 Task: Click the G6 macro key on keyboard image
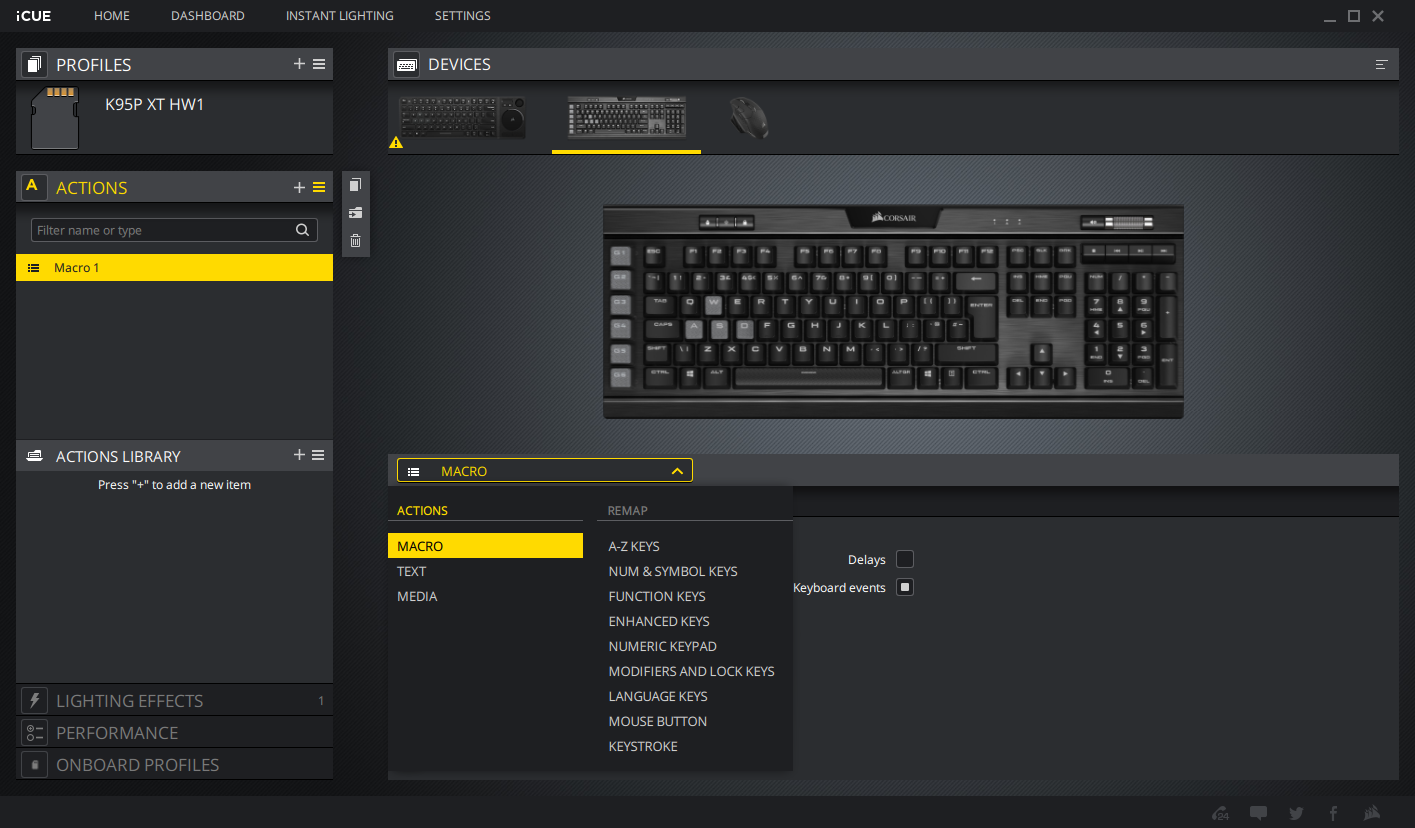(x=620, y=376)
